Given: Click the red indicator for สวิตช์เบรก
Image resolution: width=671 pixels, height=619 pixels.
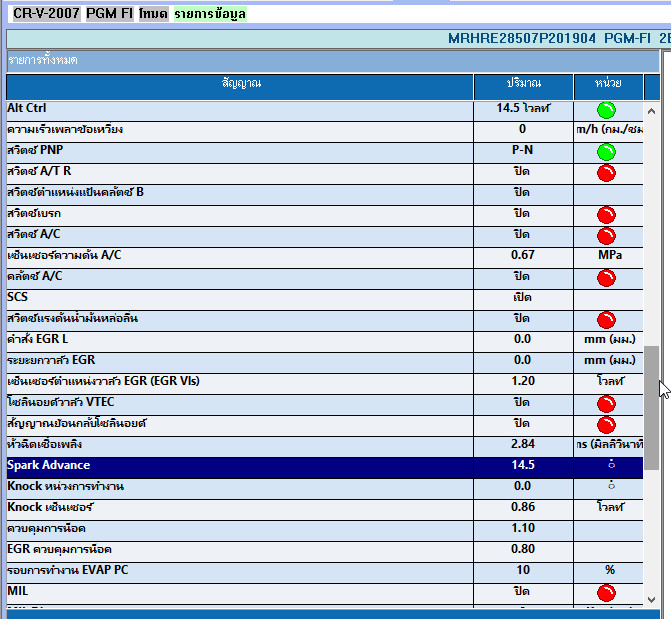Looking at the screenshot, I should pyautogui.click(x=606, y=215).
